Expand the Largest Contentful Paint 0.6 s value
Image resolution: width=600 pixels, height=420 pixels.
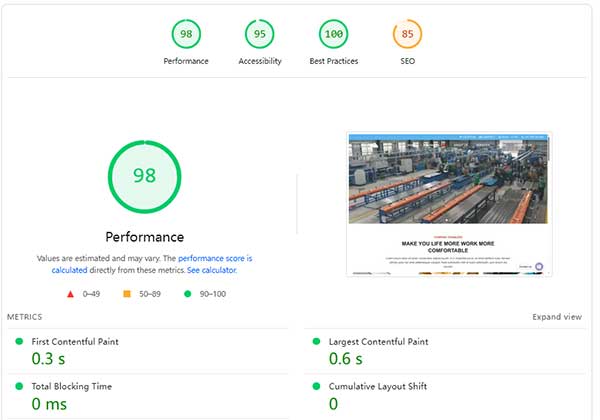tap(345, 359)
